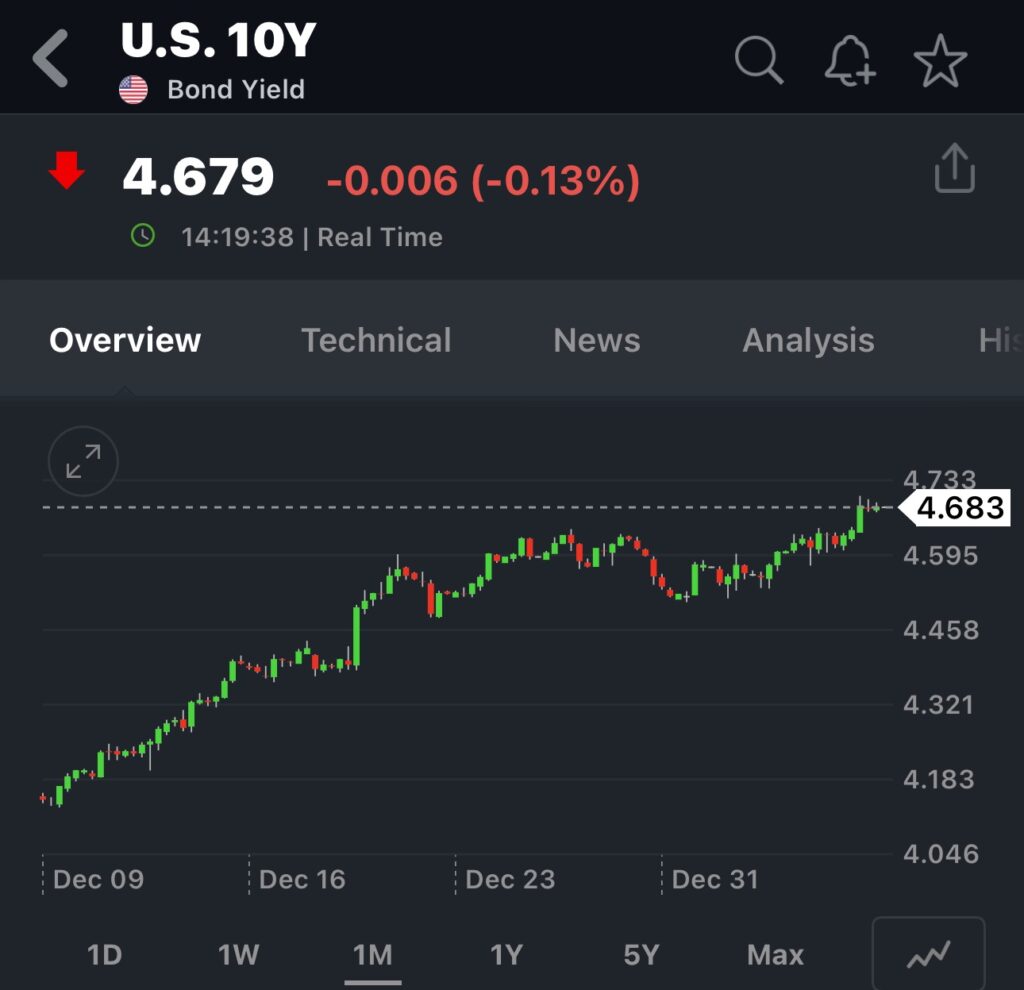Image resolution: width=1024 pixels, height=990 pixels.
Task: Tap the back arrow icon
Action: 51,58
